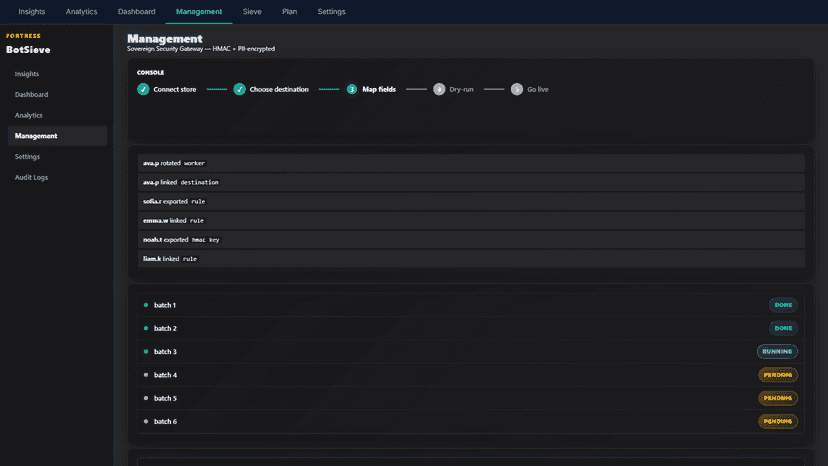Click the RUNNING badge for batch 3

point(777,351)
